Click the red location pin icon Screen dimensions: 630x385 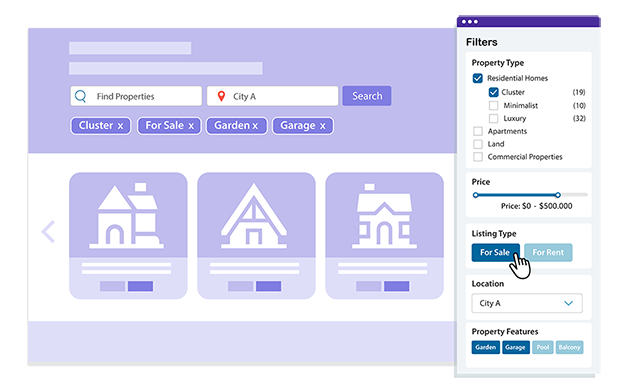point(221,96)
